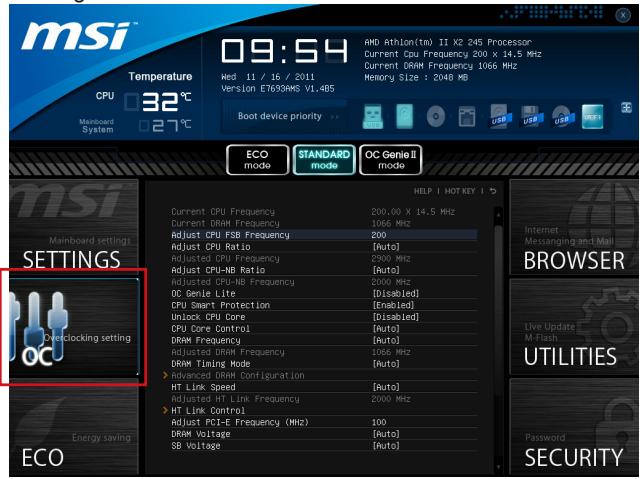Screen dimensions: 640x479
Task: Open the SETTINGS mainboard settings panel
Action: point(74,226)
